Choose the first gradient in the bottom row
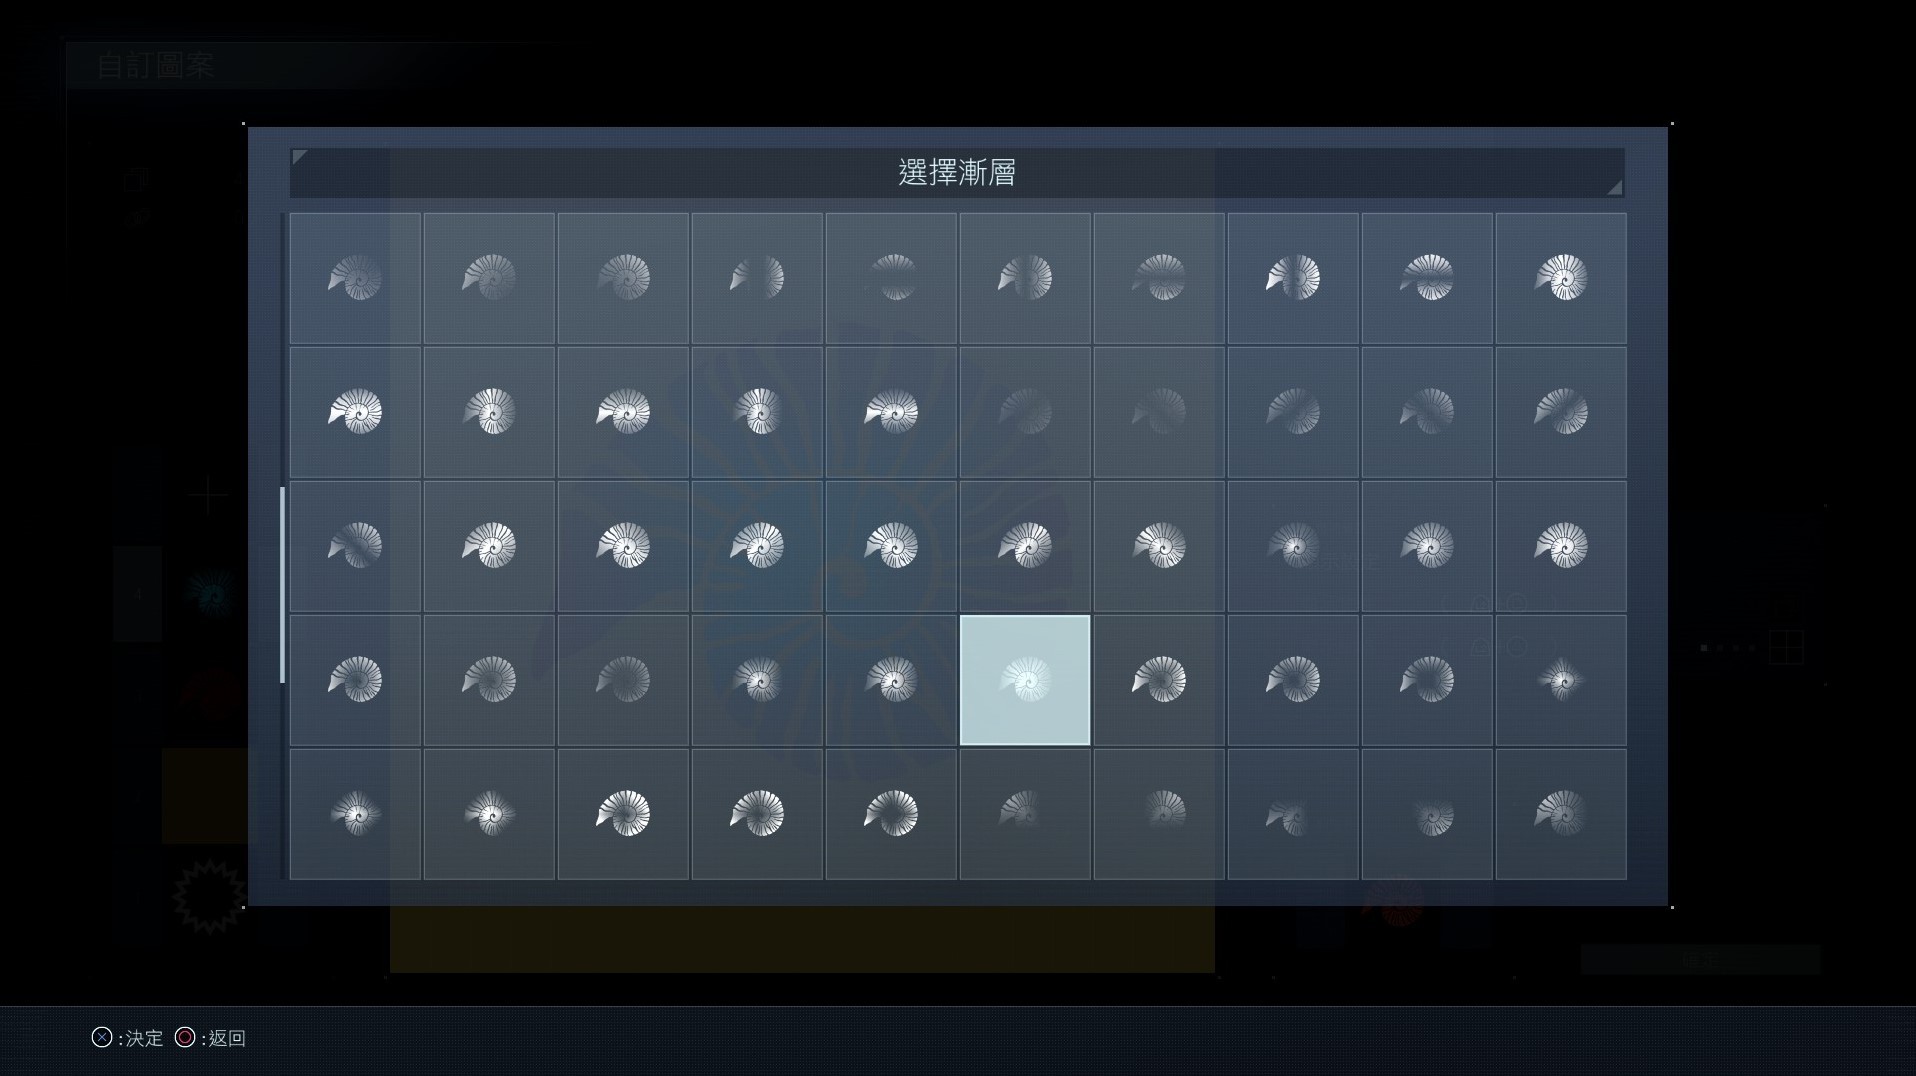1916x1076 pixels. coord(355,814)
